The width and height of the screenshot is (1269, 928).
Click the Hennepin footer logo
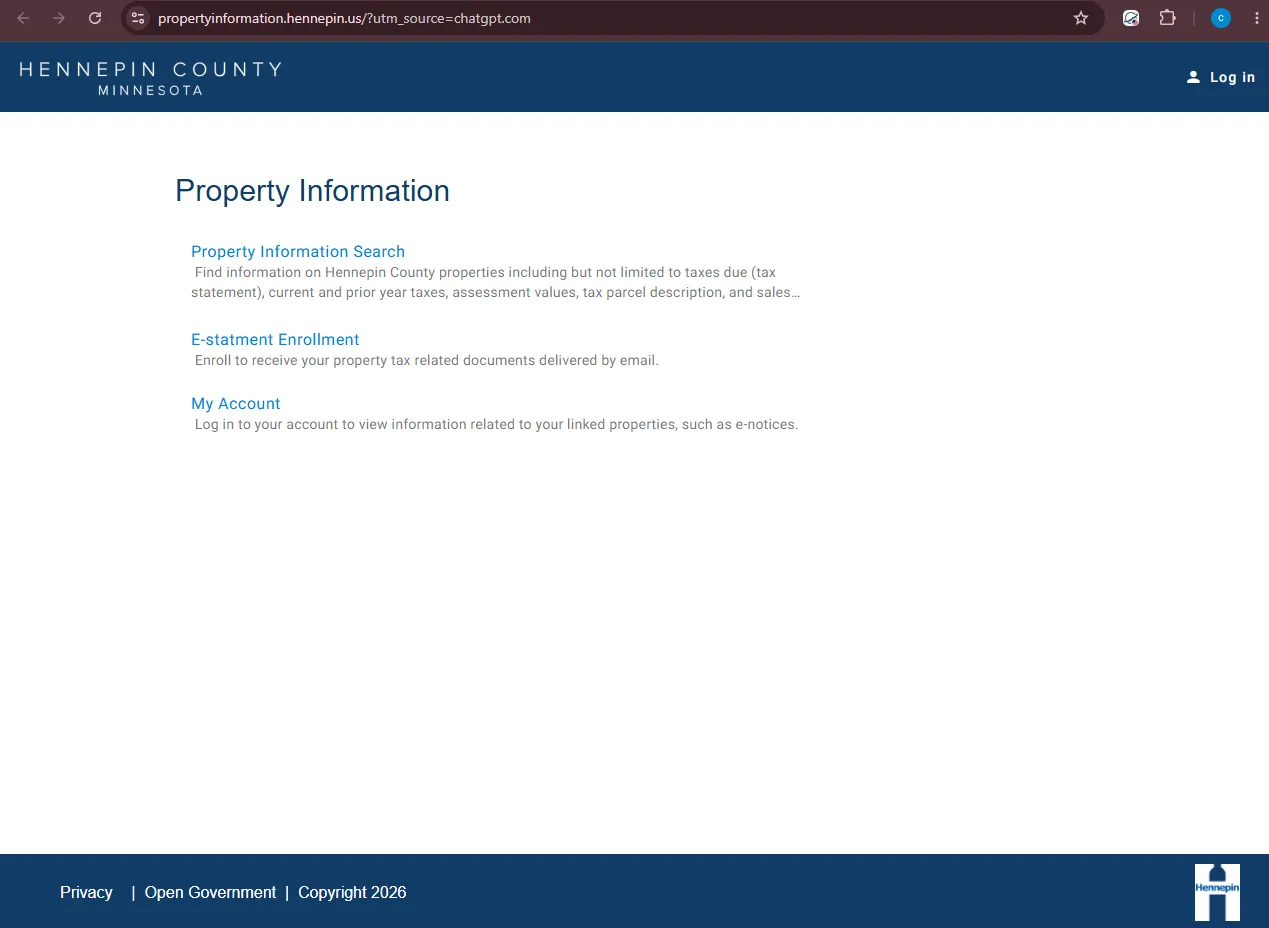point(1217,892)
